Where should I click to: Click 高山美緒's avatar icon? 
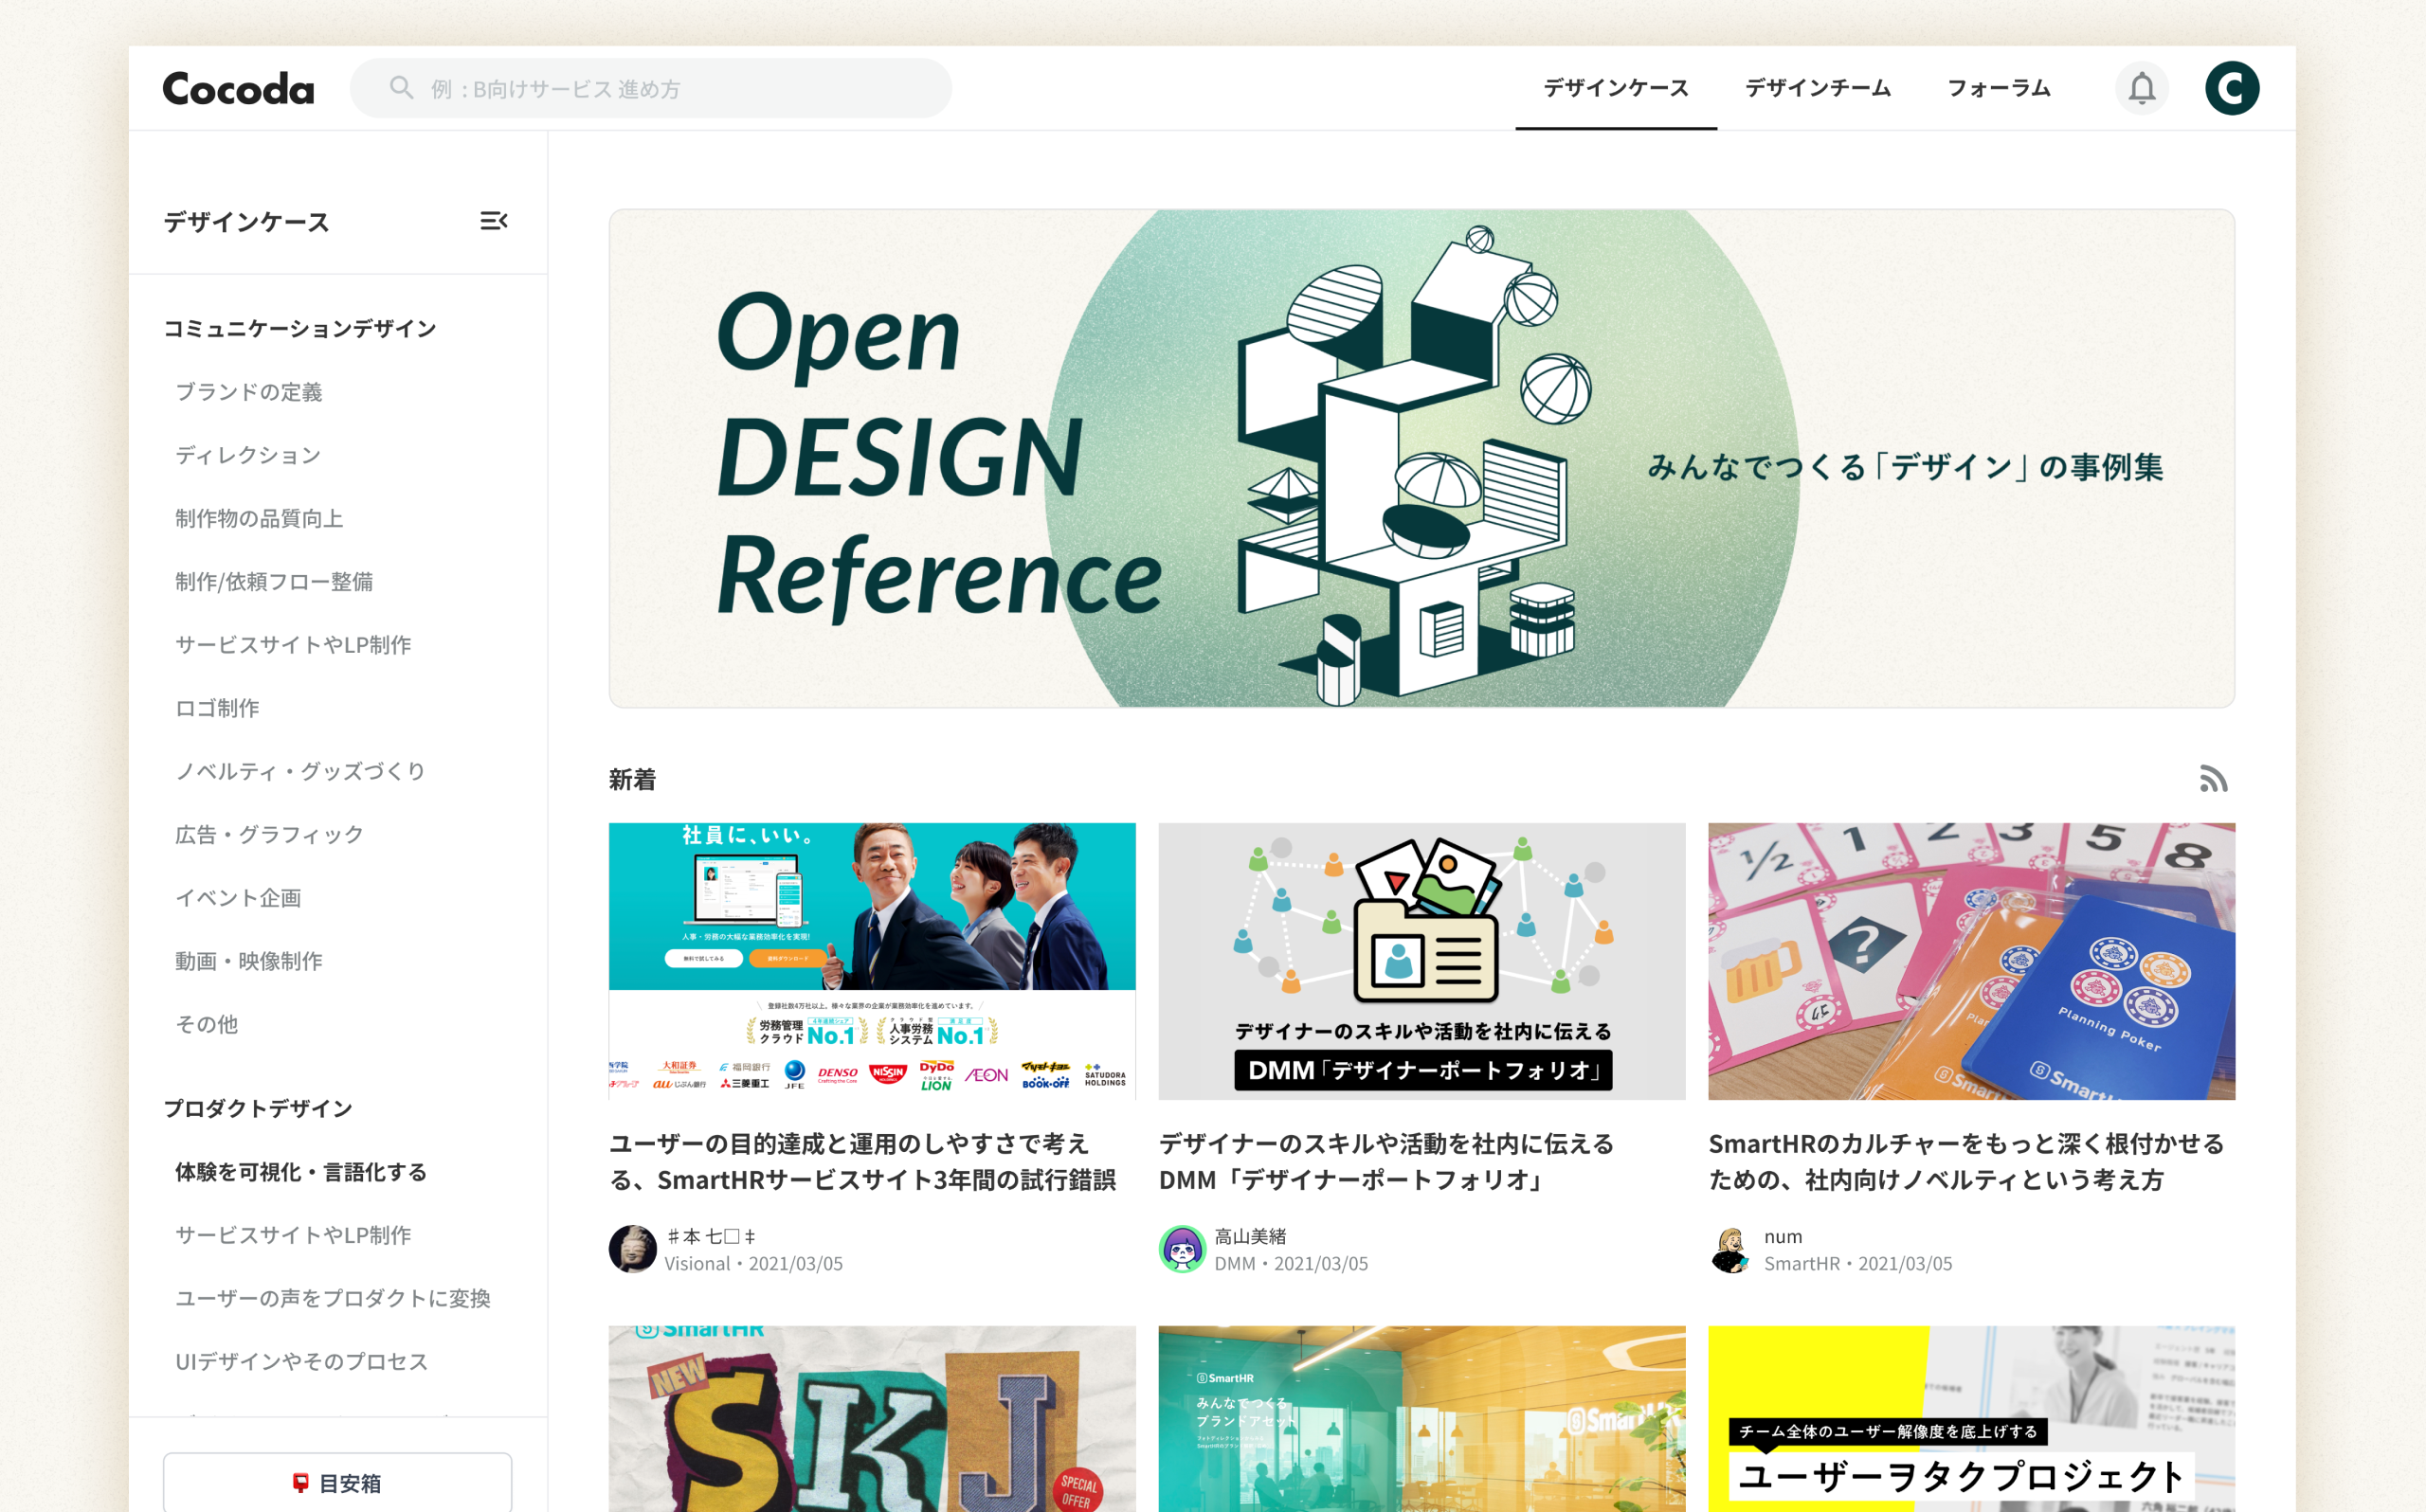click(1182, 1249)
